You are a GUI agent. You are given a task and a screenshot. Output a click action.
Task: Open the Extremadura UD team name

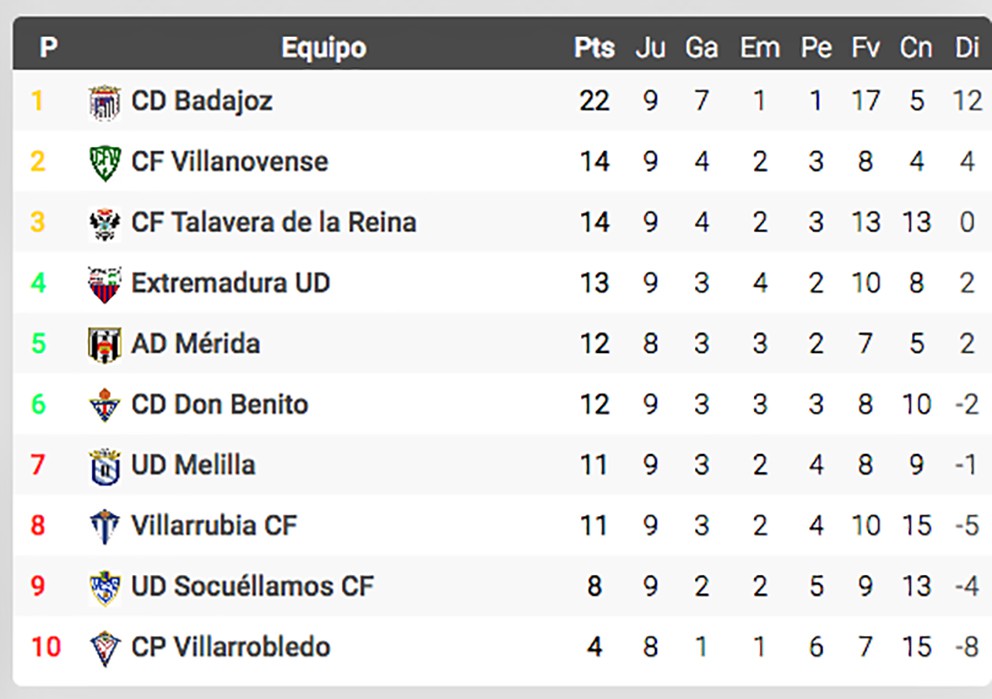pos(230,283)
